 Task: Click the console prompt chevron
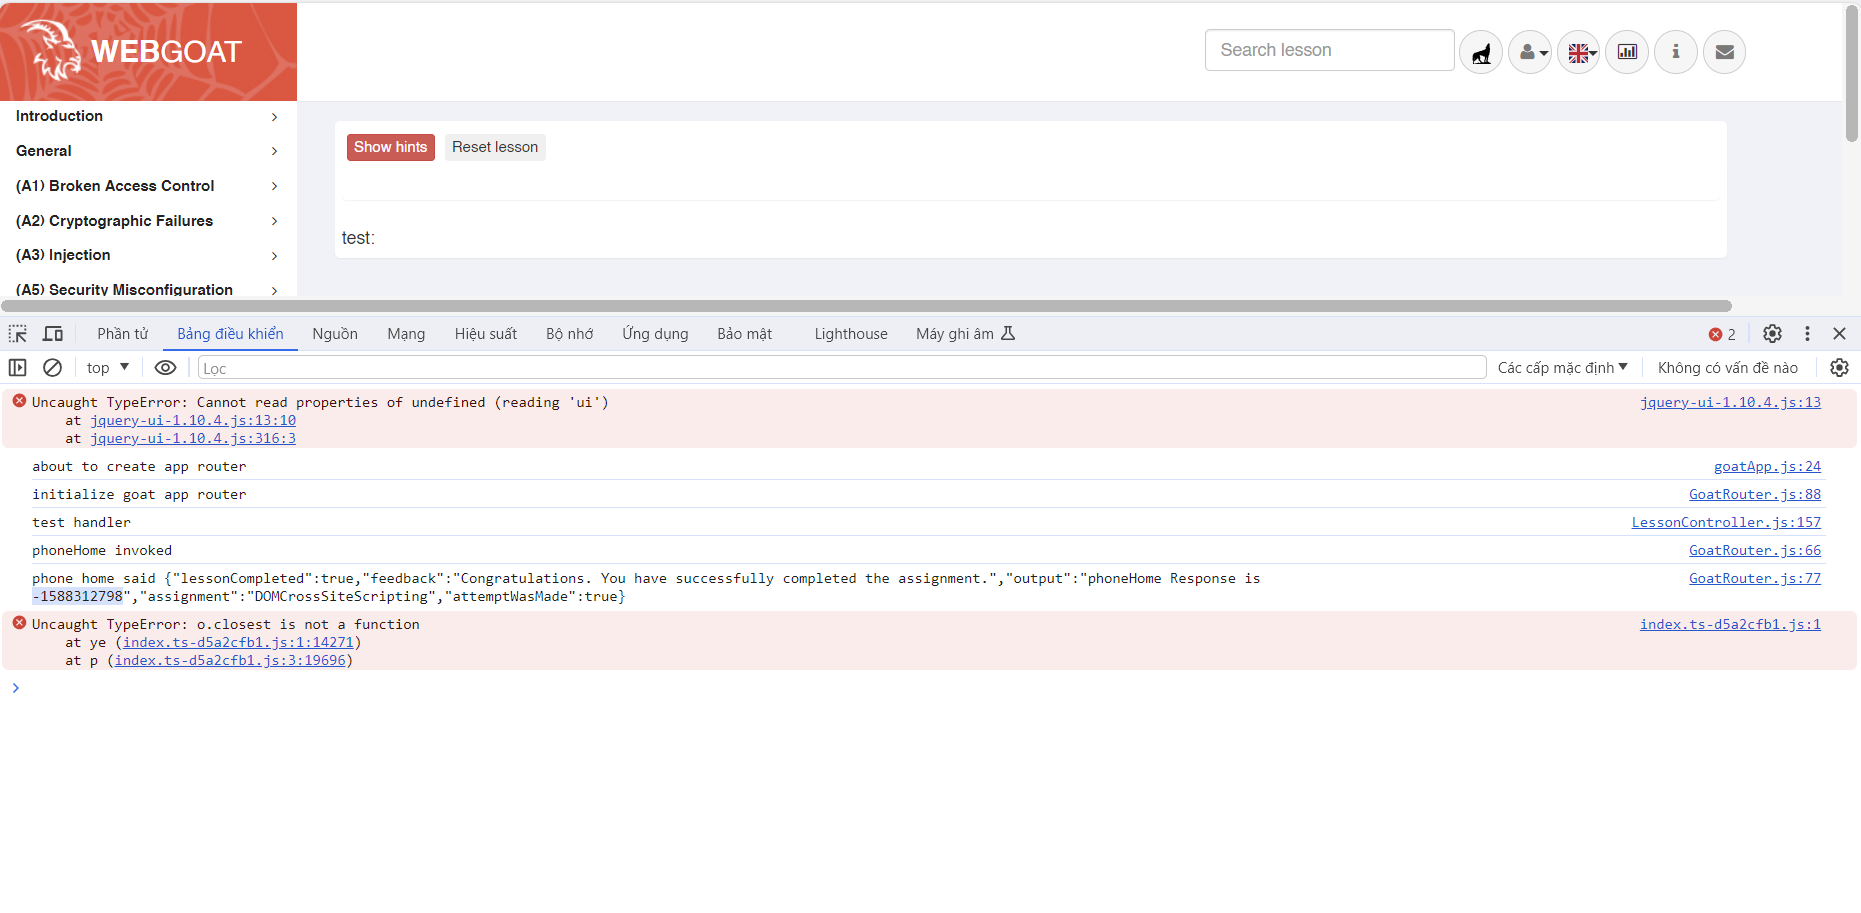(x=15, y=688)
